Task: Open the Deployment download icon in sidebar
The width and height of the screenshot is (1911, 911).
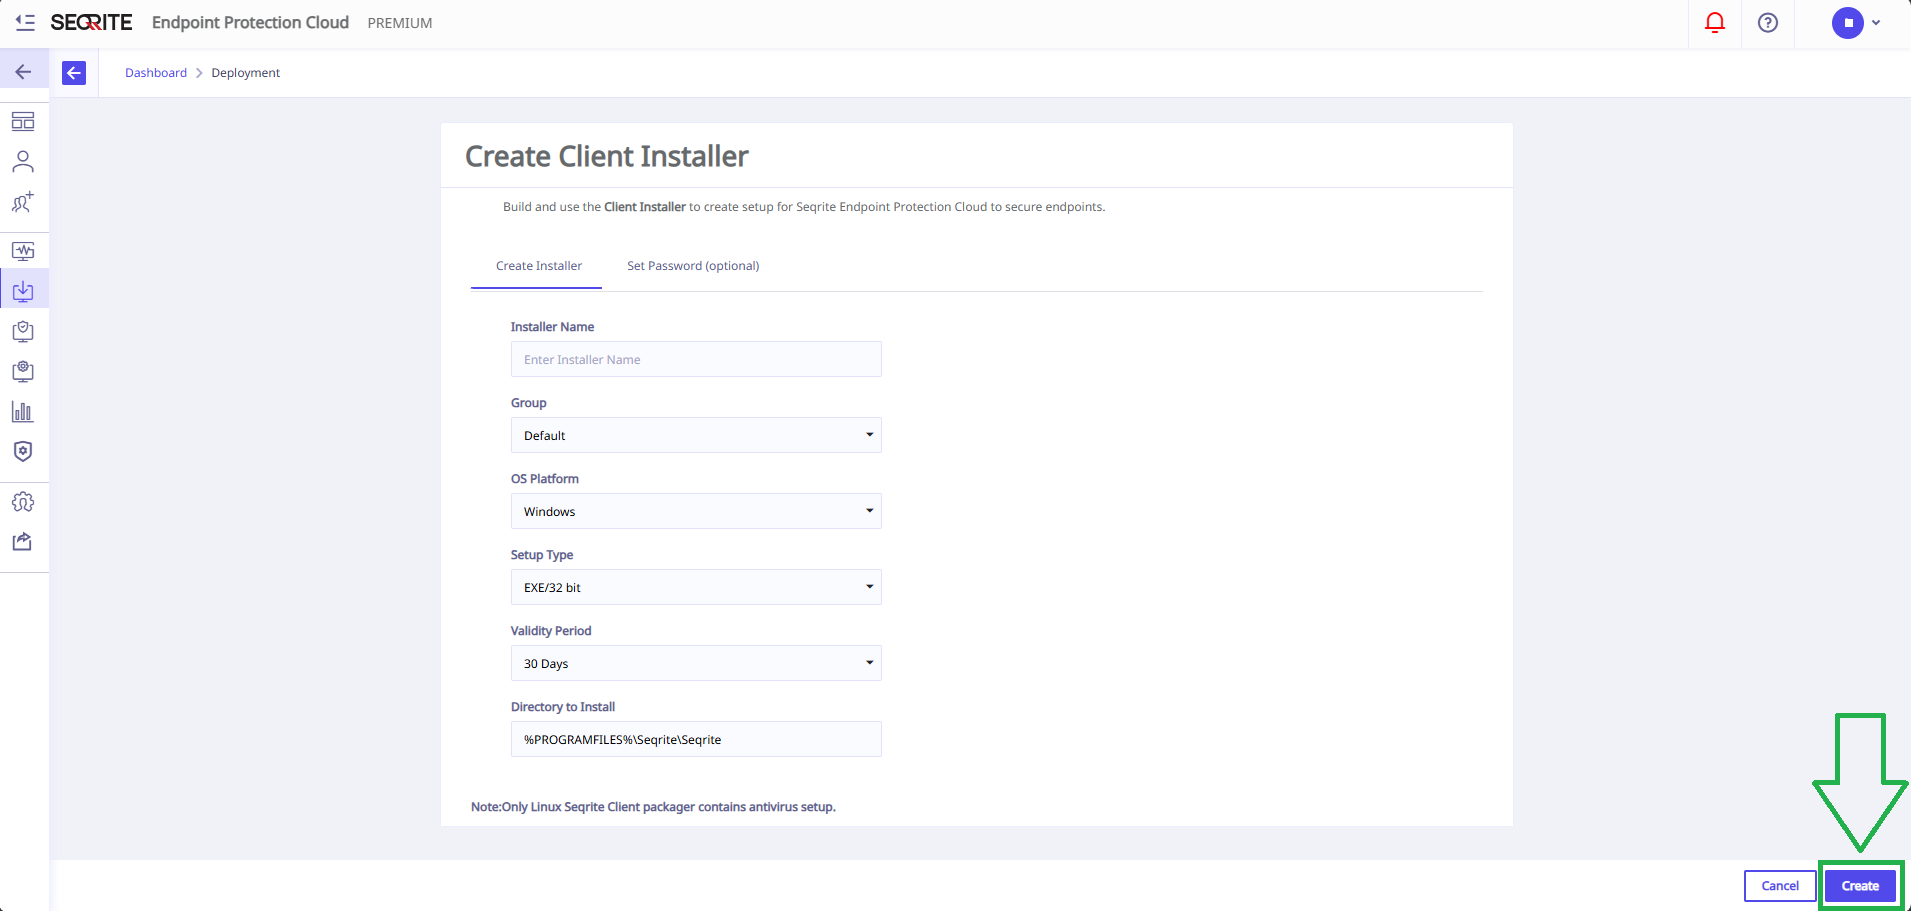Action: coord(23,291)
